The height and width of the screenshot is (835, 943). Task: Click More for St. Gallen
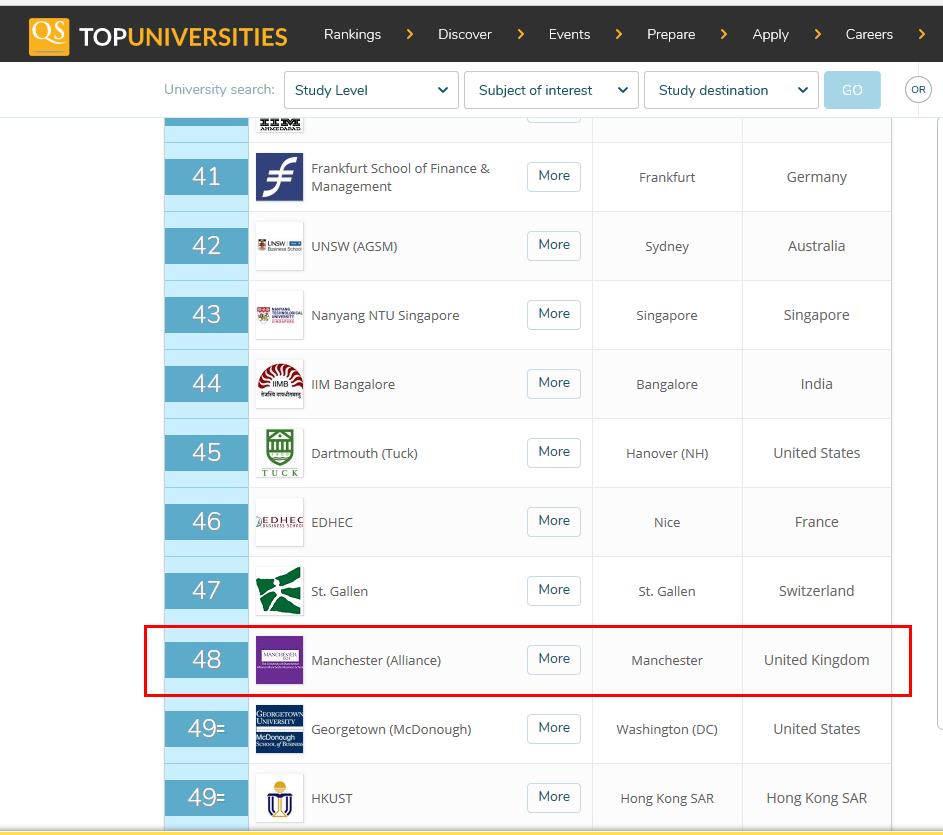[x=554, y=590]
